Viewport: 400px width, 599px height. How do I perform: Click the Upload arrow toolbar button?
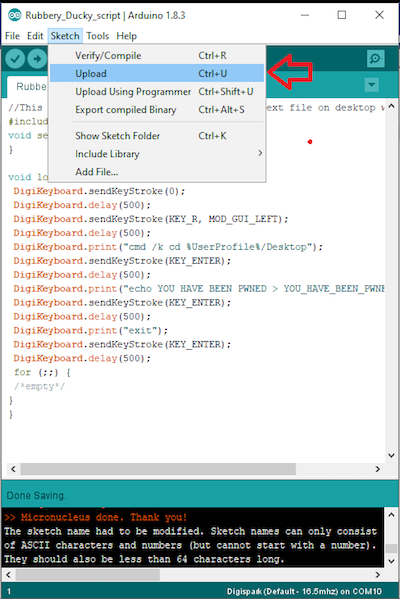click(37, 59)
